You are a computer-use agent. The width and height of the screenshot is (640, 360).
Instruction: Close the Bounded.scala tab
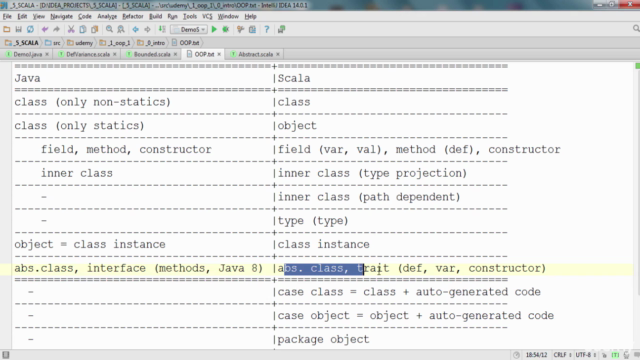[176, 54]
